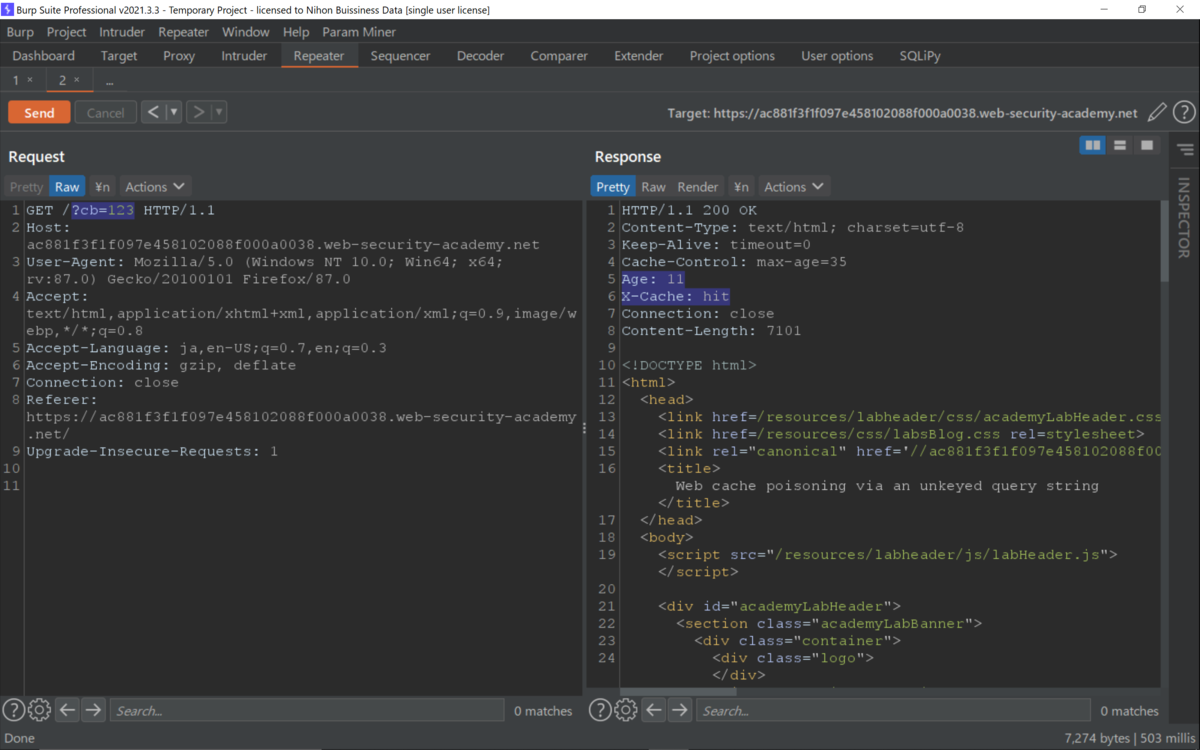Close Repeater tab 2
Screen dimensions: 1200x750
[77, 80]
